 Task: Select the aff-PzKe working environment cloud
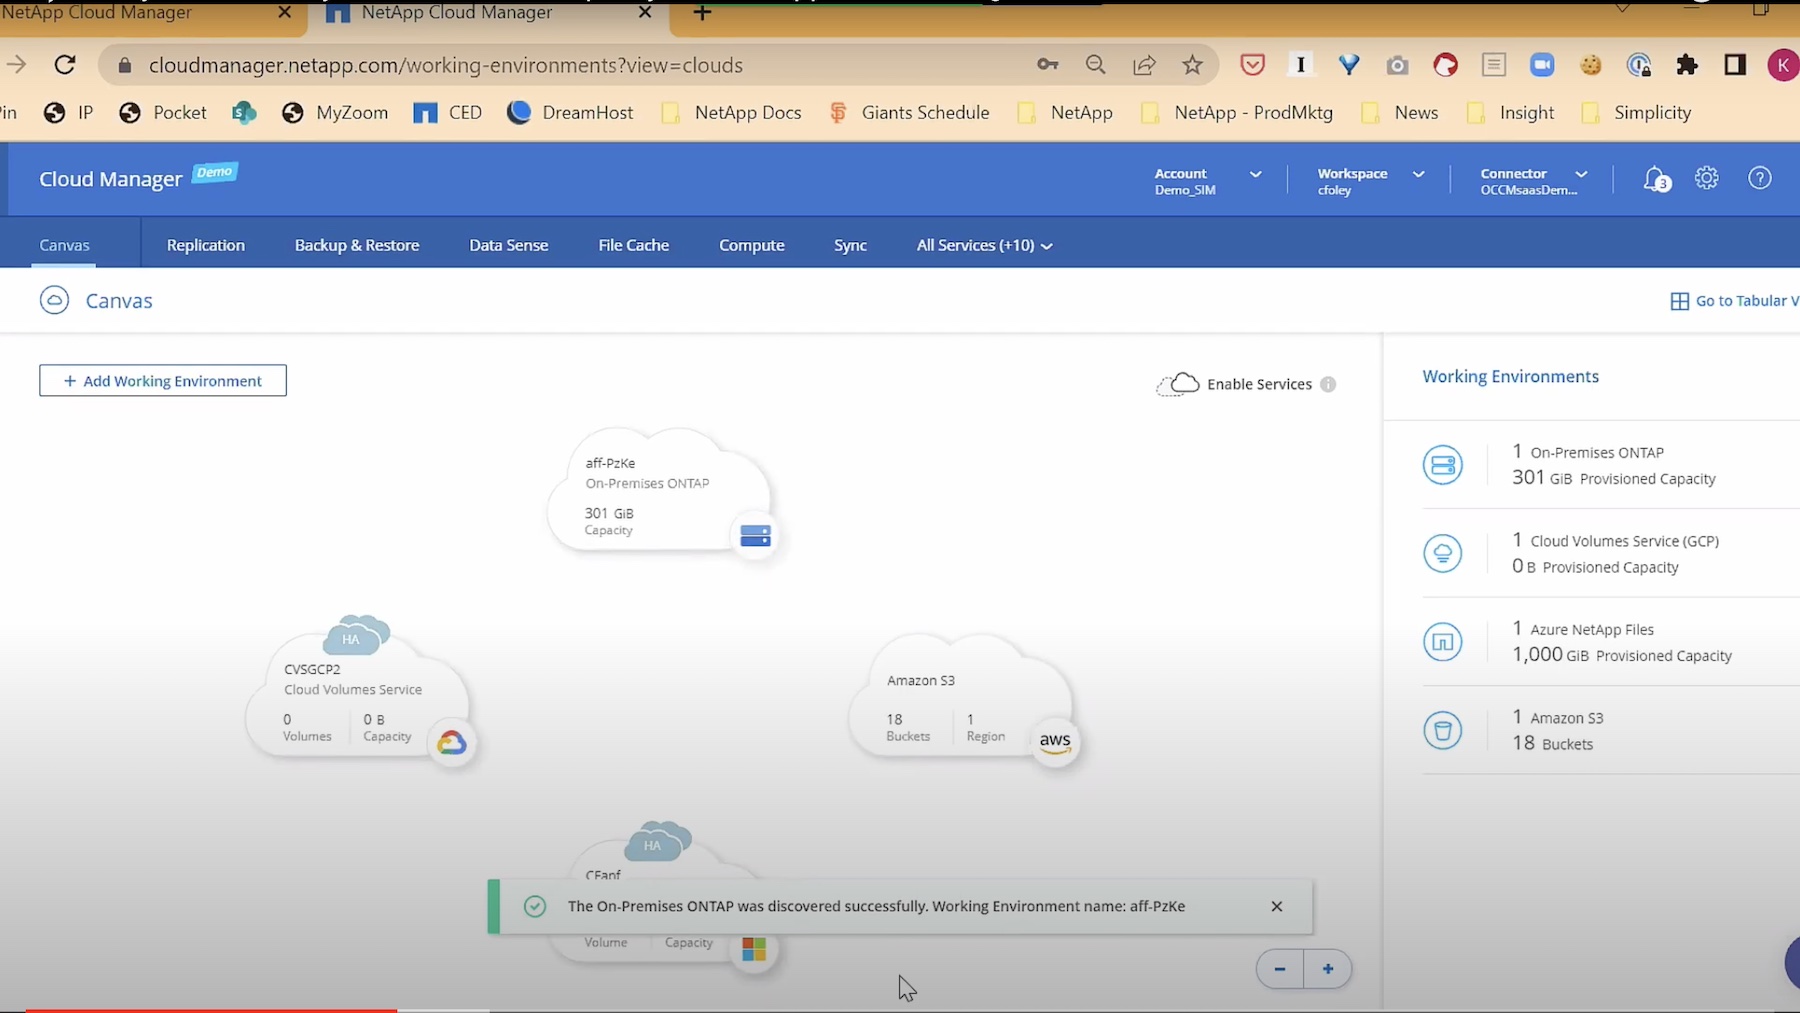[x=660, y=492]
